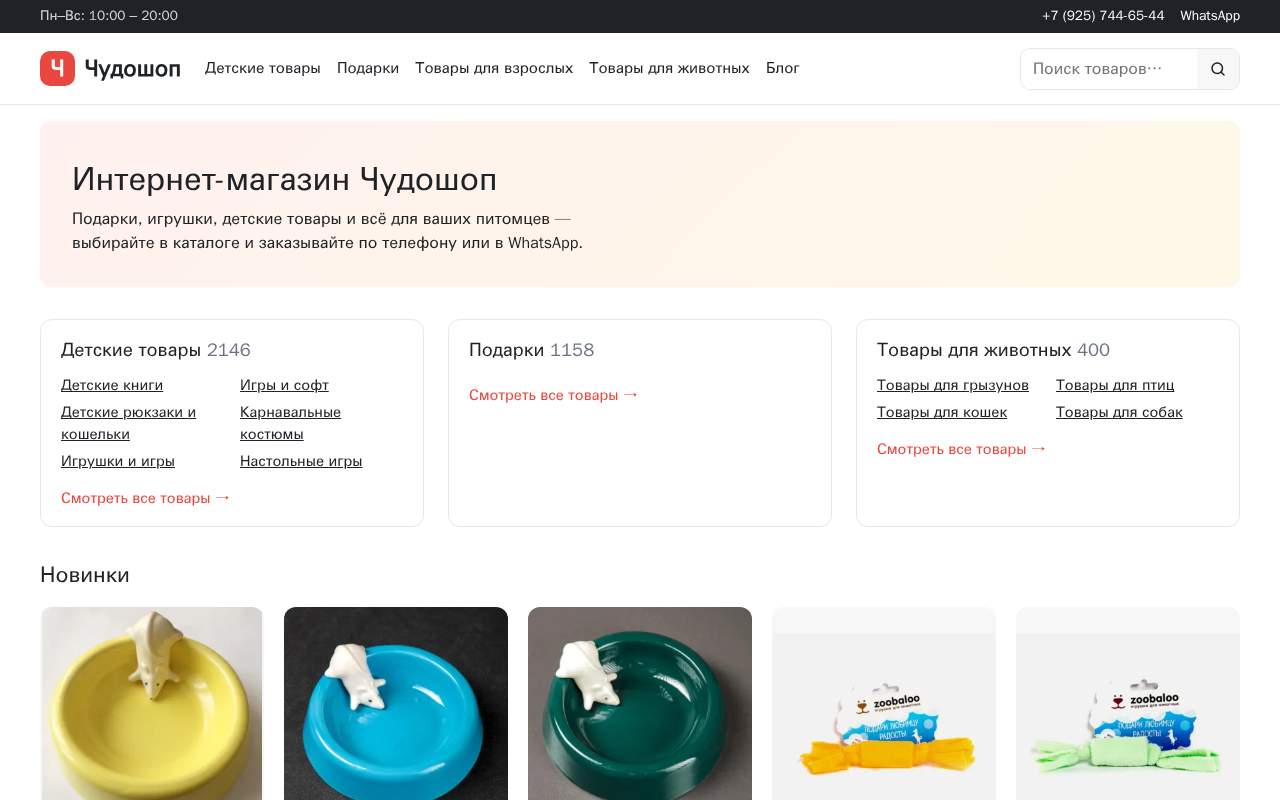Open the yellow bowl product thumbnail
Viewport: 1280px width, 800px height.
click(152, 704)
